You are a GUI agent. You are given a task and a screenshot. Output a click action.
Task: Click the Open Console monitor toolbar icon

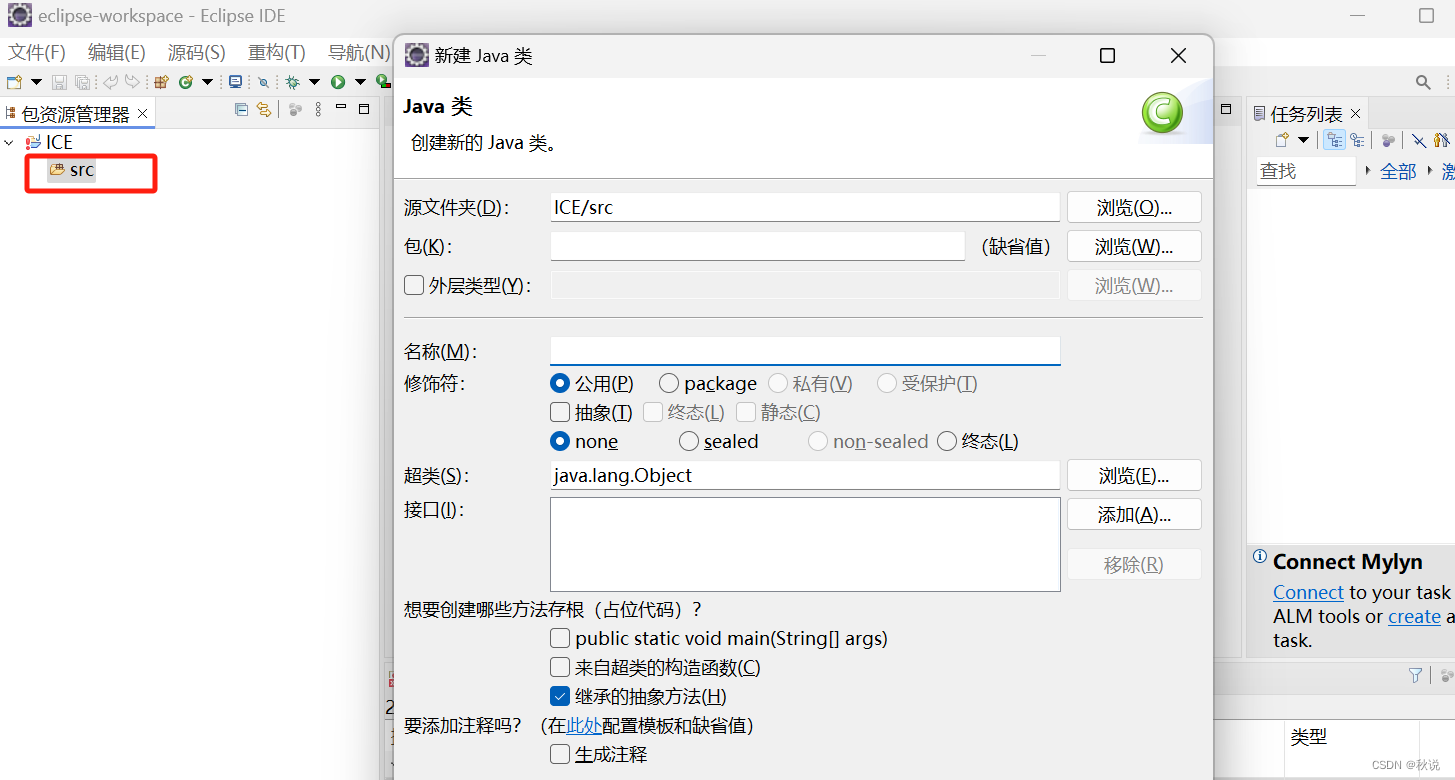coord(235,82)
